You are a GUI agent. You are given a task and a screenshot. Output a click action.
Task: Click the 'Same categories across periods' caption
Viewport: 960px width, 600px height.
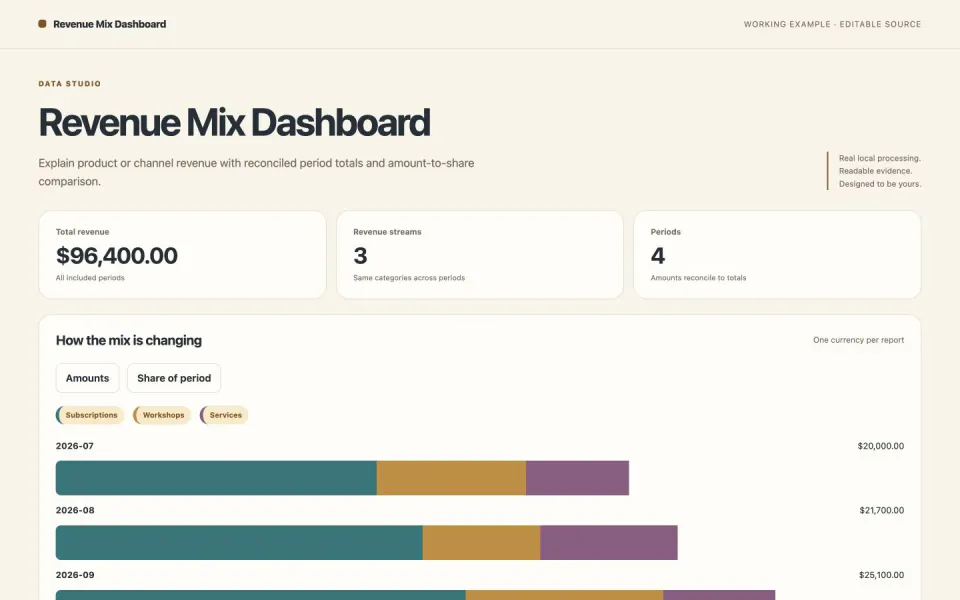pyautogui.click(x=409, y=278)
